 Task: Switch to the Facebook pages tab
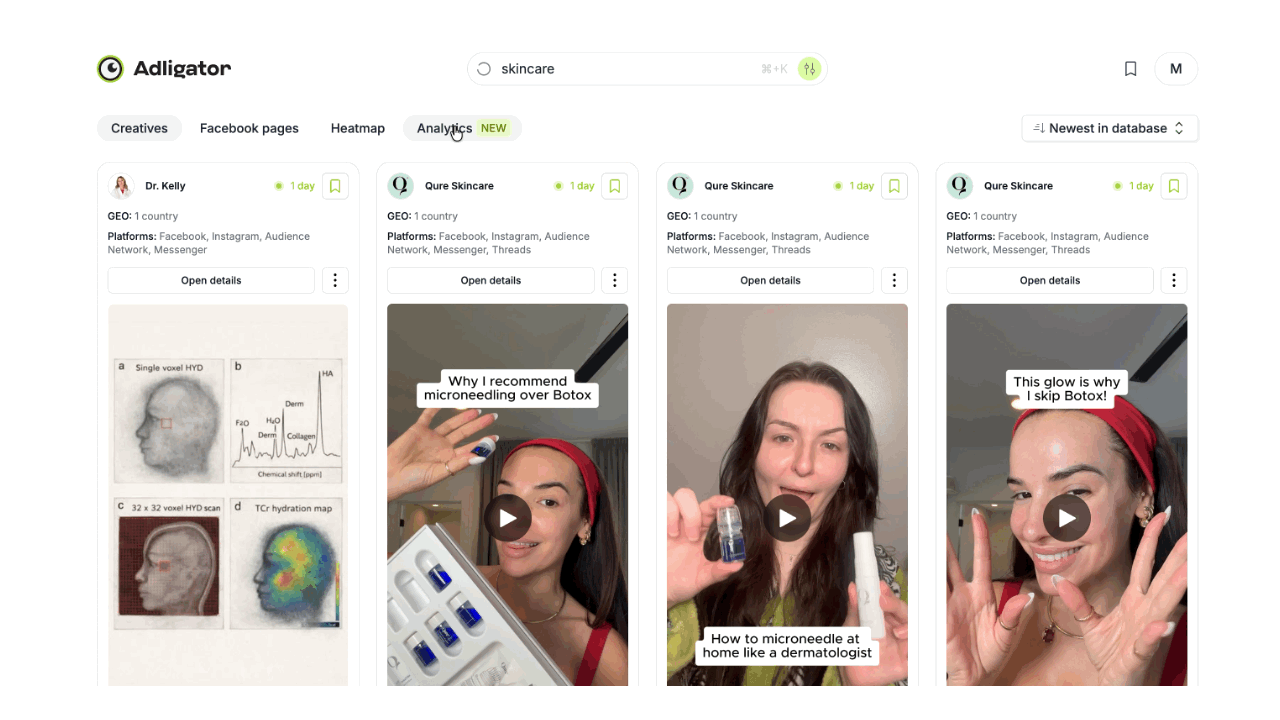pyautogui.click(x=249, y=128)
